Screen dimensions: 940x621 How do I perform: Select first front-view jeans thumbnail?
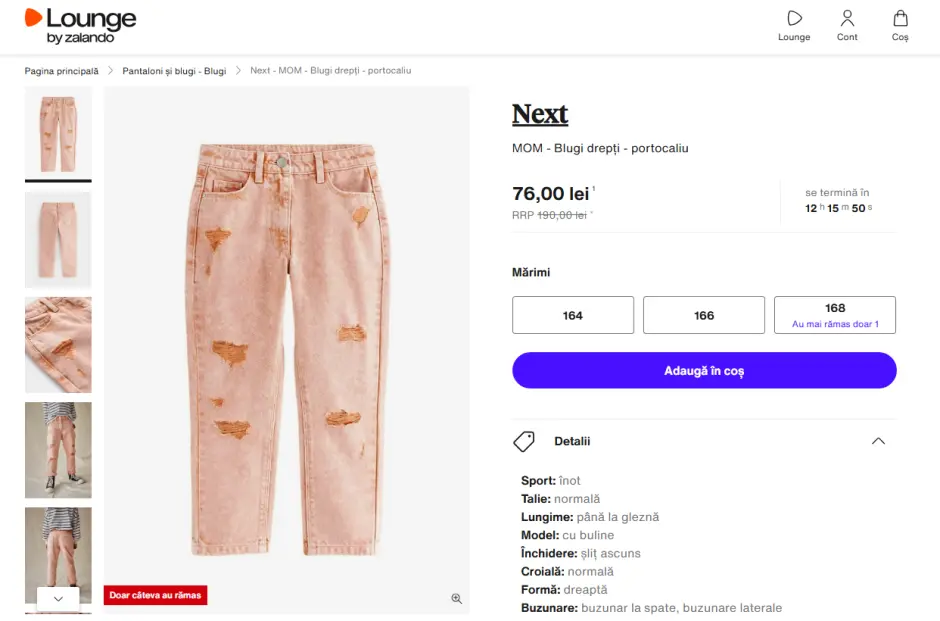pos(58,133)
